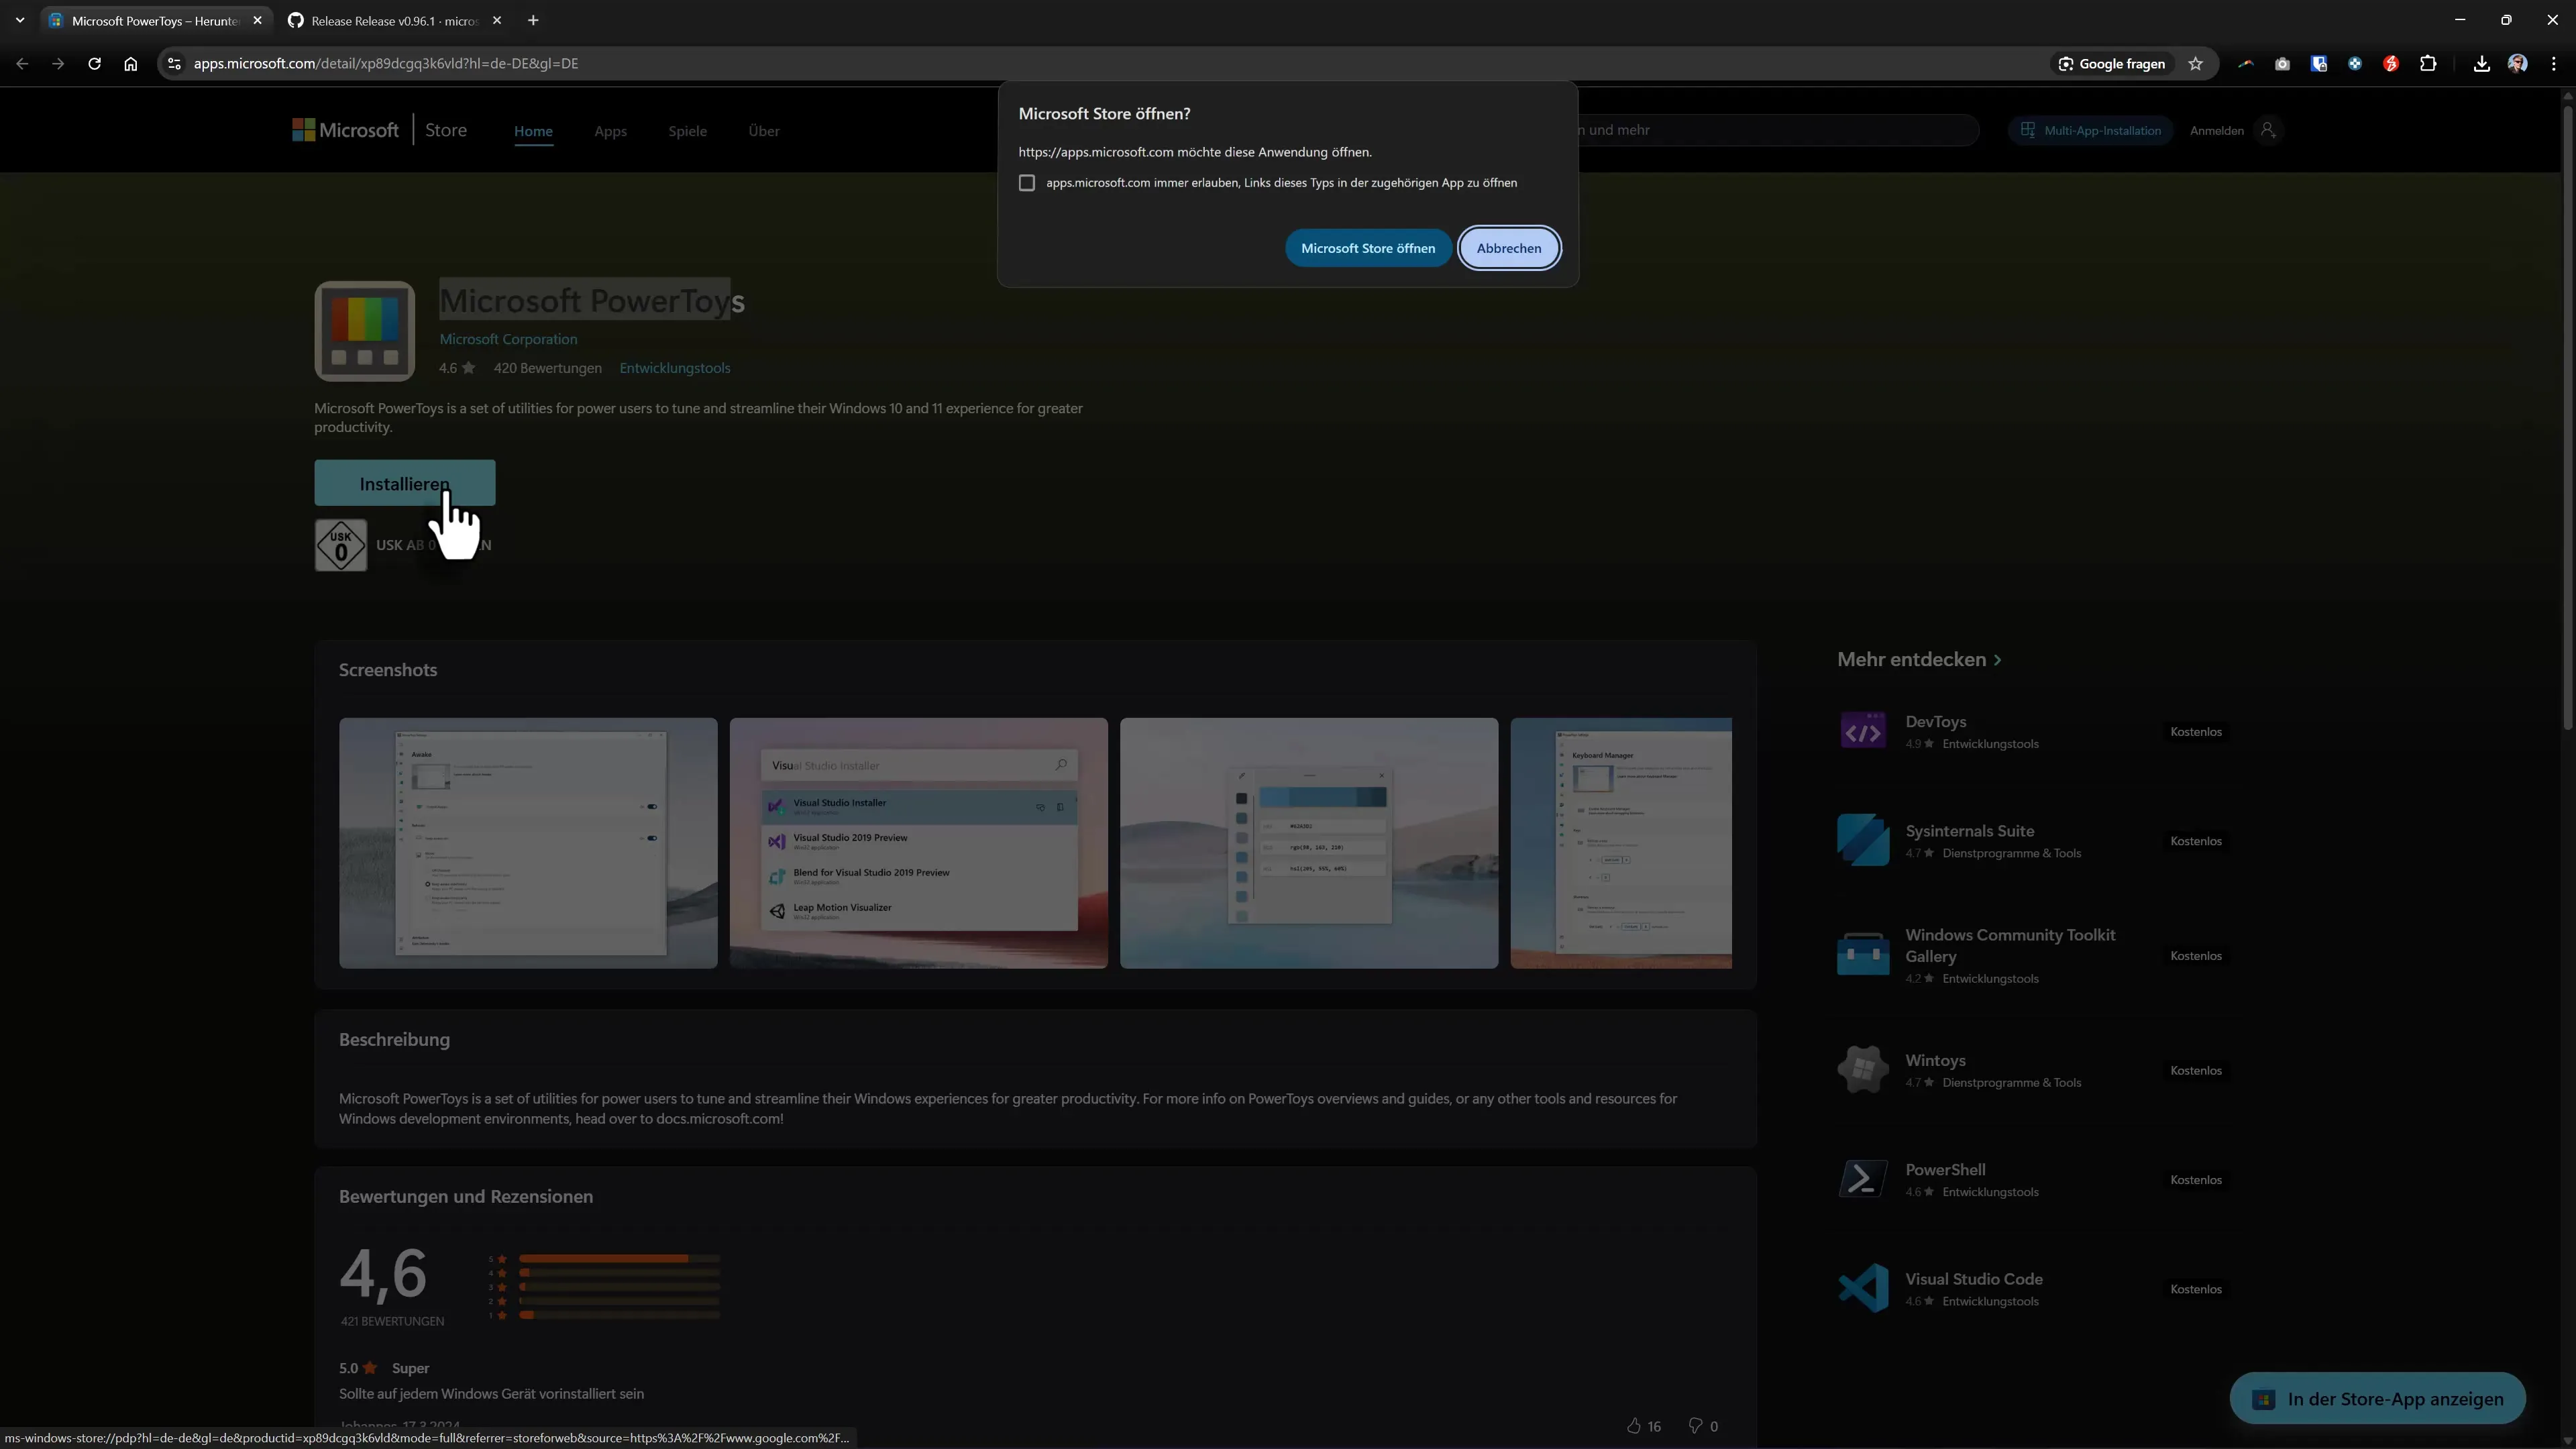This screenshot has height=1449, width=2576.
Task: Click the USK AB 0 age rating badge
Action: (340, 545)
